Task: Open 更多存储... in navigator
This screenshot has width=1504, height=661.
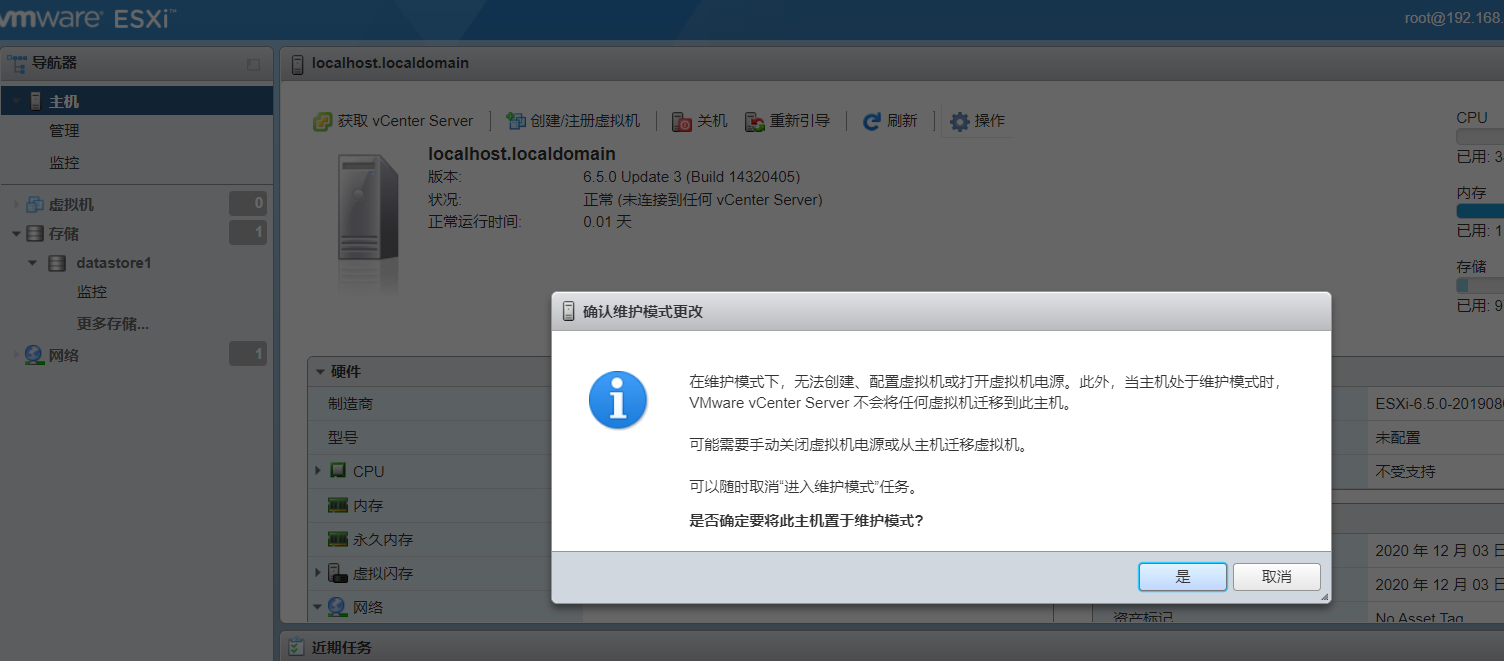Action: pos(113,324)
